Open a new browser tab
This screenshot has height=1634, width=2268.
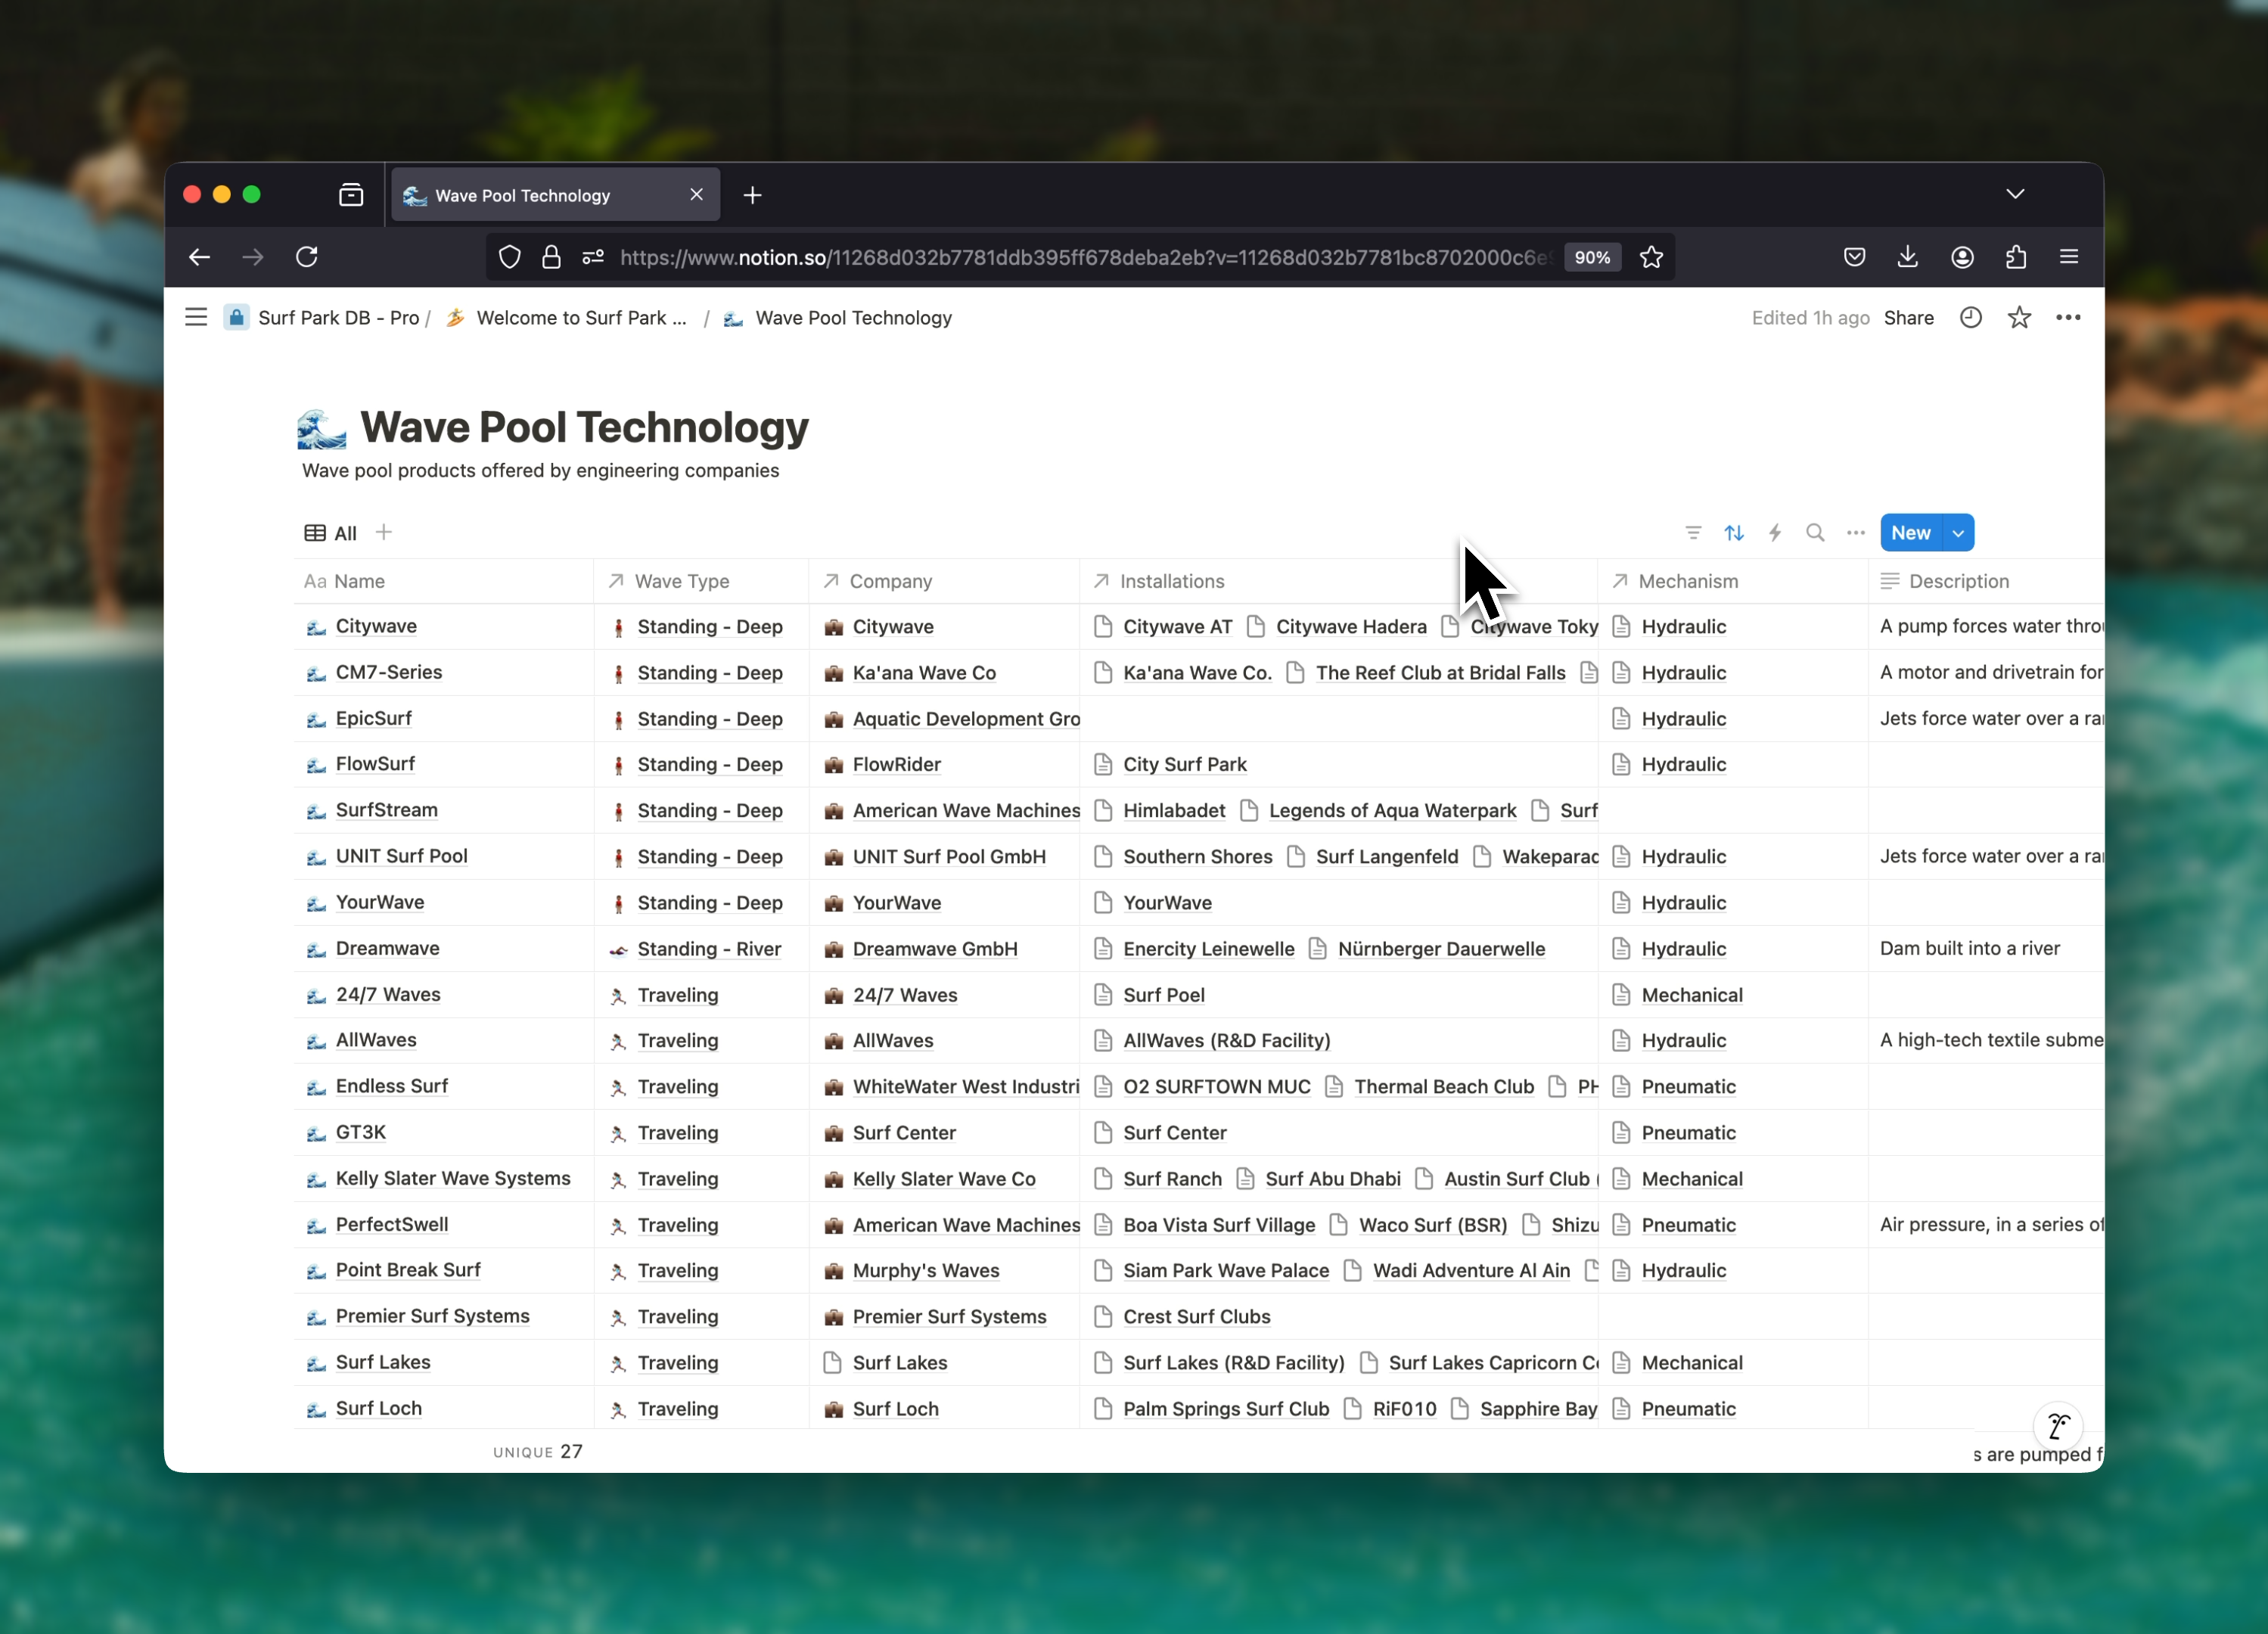(753, 195)
